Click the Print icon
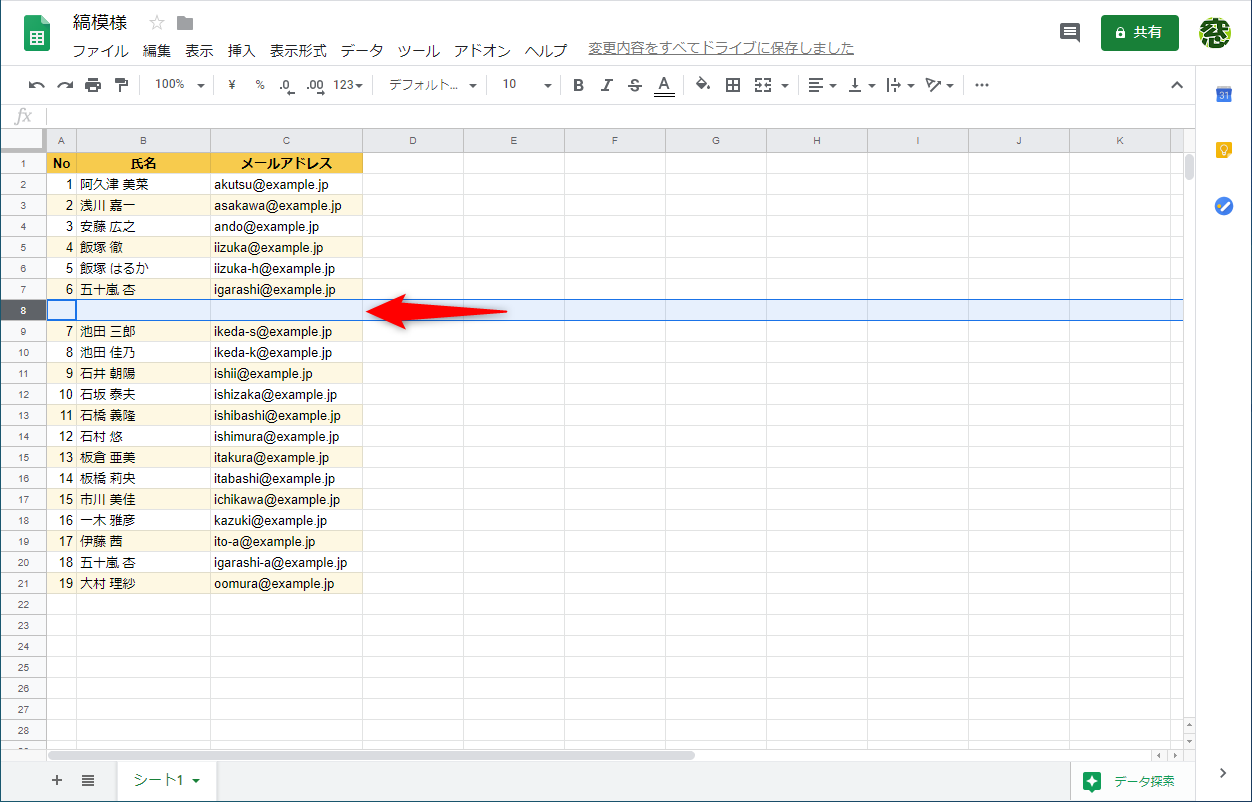This screenshot has width=1252, height=802. pyautogui.click(x=93, y=85)
